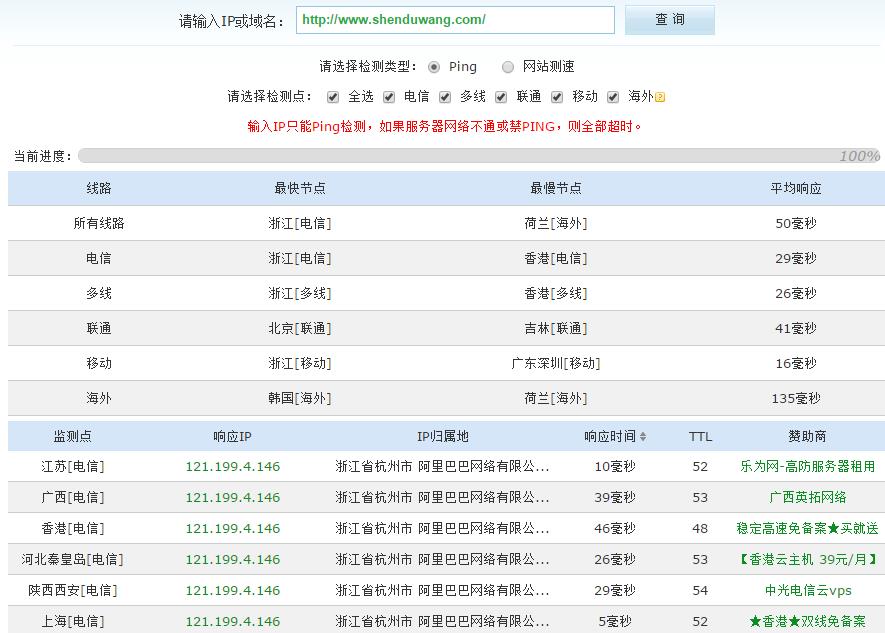Image resolution: width=885 pixels, height=633 pixels.
Task: Disable the 联通 checkbox
Action: [501, 97]
